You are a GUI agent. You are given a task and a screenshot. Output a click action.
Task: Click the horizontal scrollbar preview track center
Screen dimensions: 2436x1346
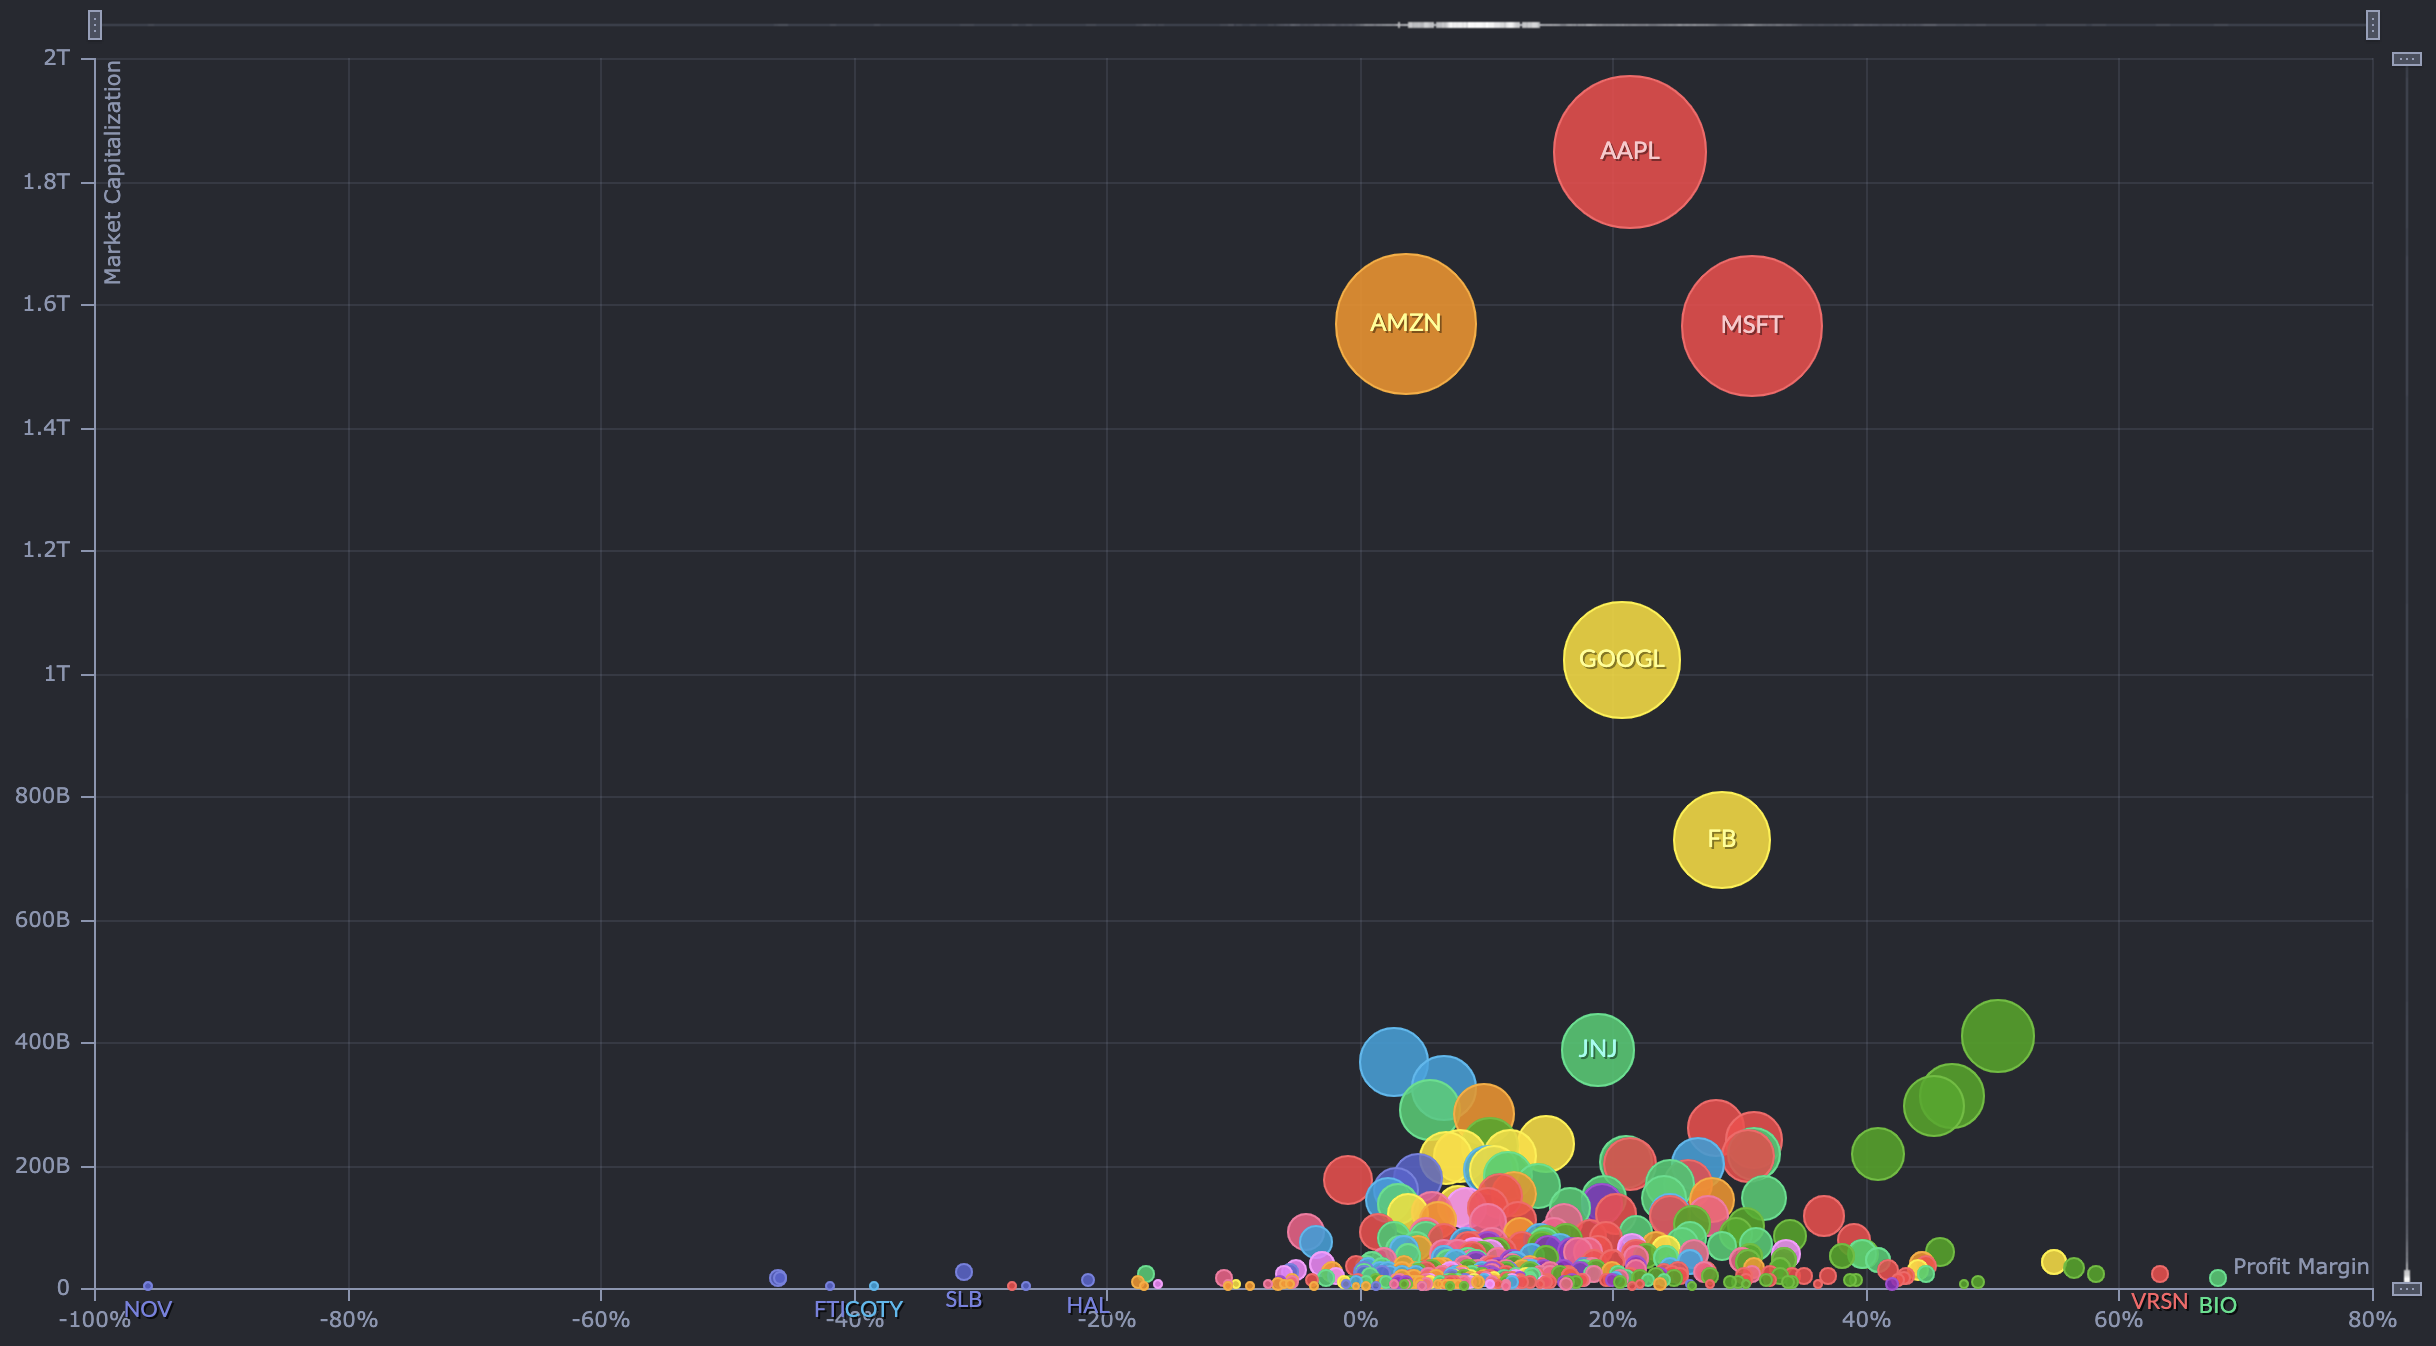point(1233,25)
